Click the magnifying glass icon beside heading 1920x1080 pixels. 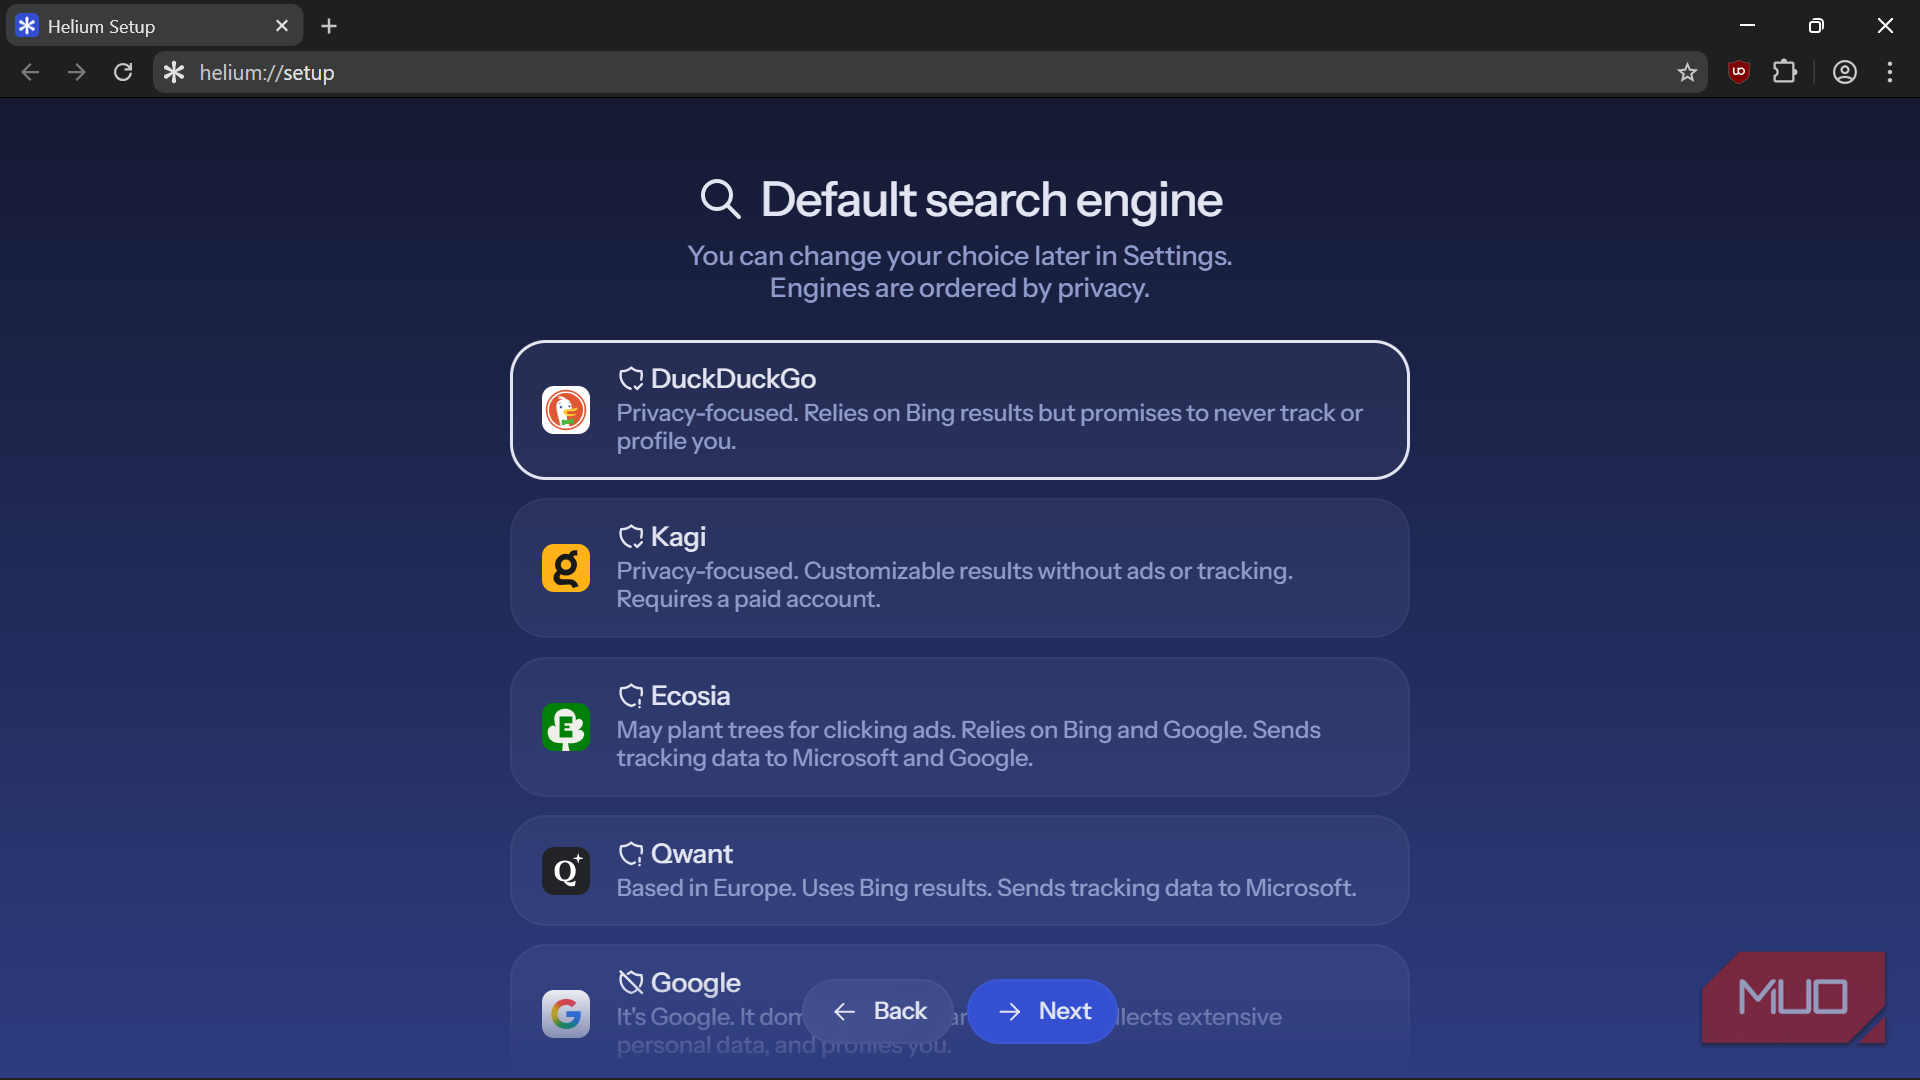coord(720,199)
